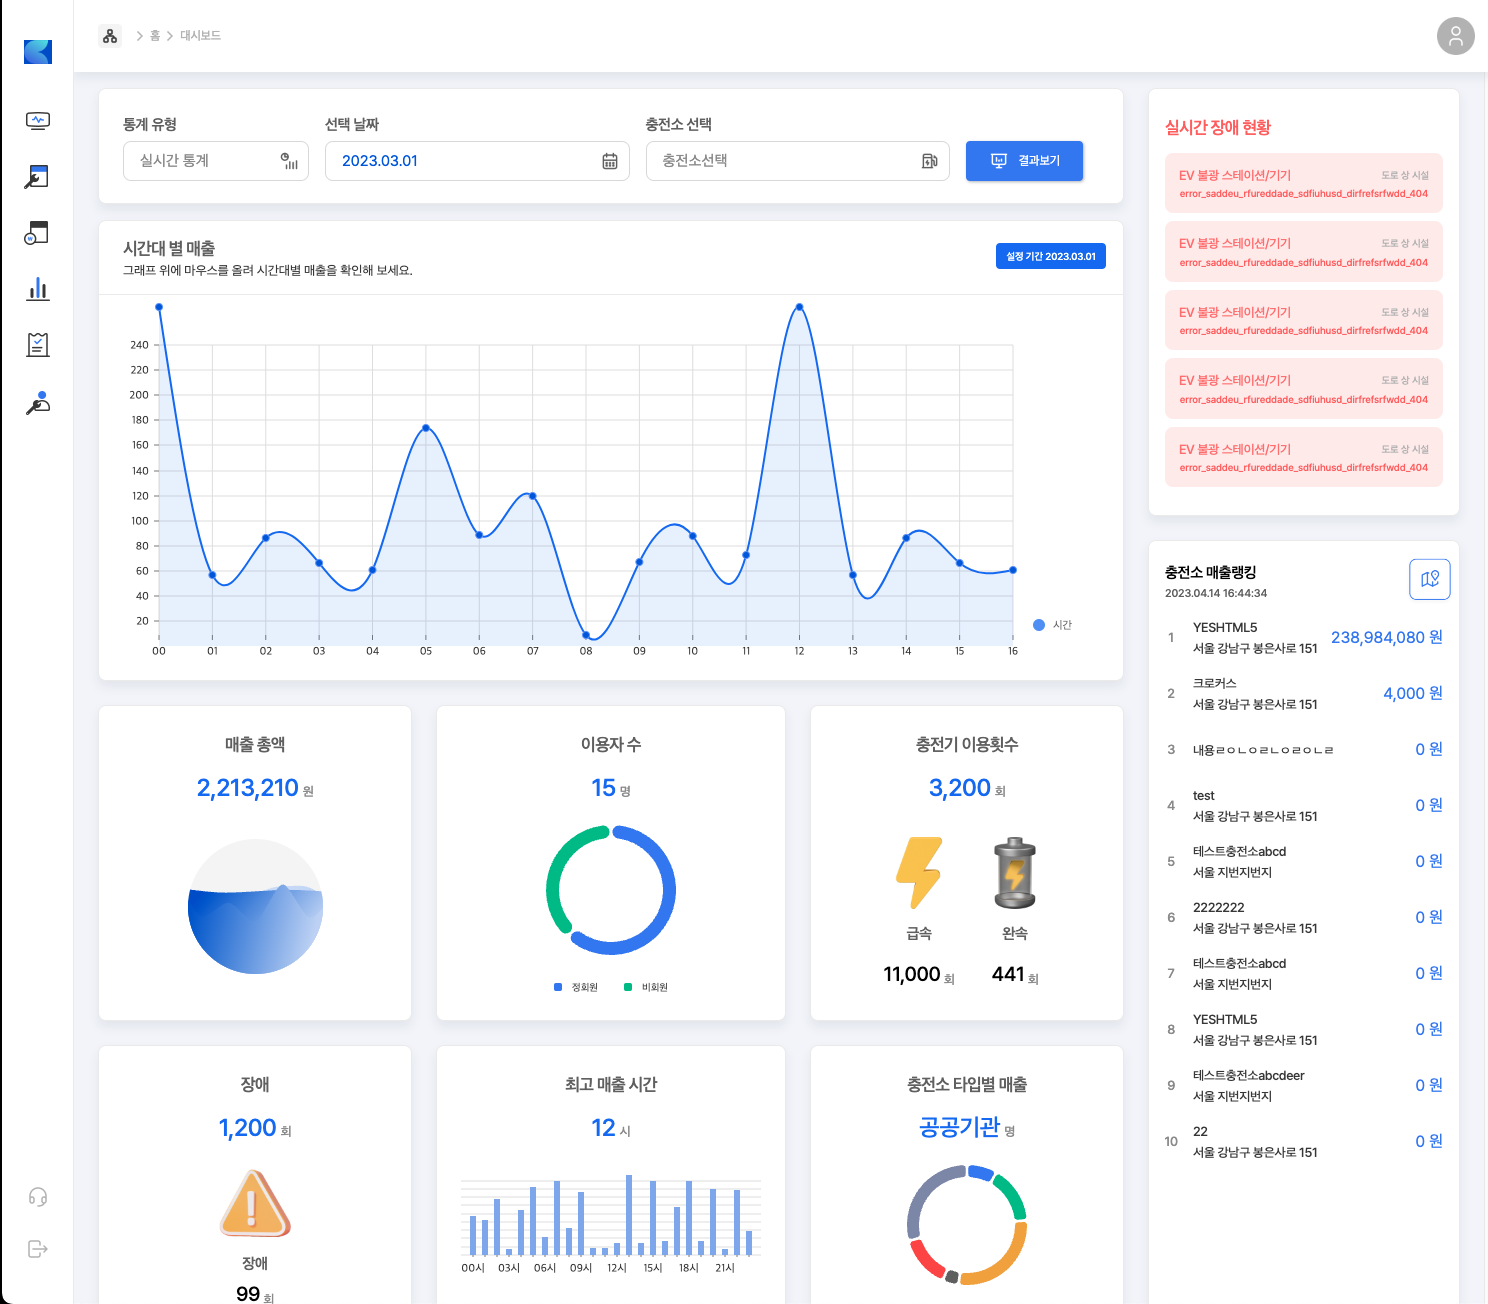Click the 홈 breadcrumb link
The width and height of the screenshot is (1488, 1304).
[x=155, y=36]
